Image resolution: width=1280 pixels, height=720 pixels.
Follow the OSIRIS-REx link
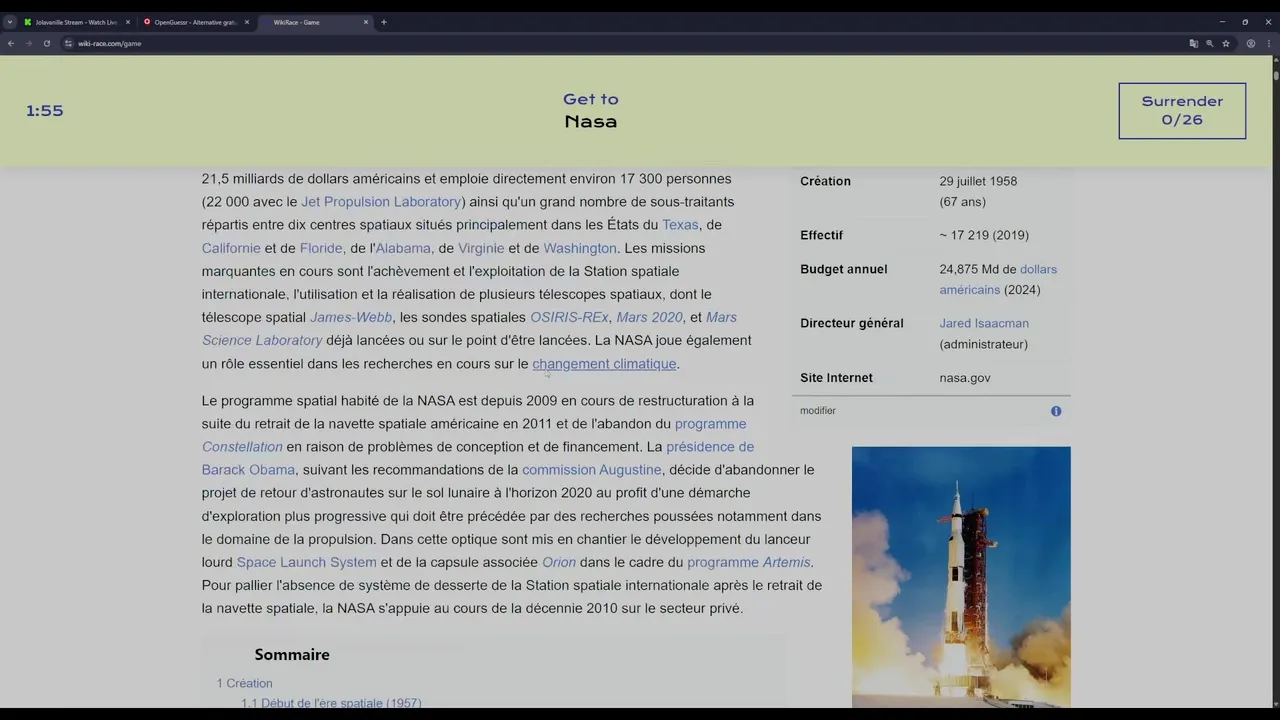(x=570, y=317)
